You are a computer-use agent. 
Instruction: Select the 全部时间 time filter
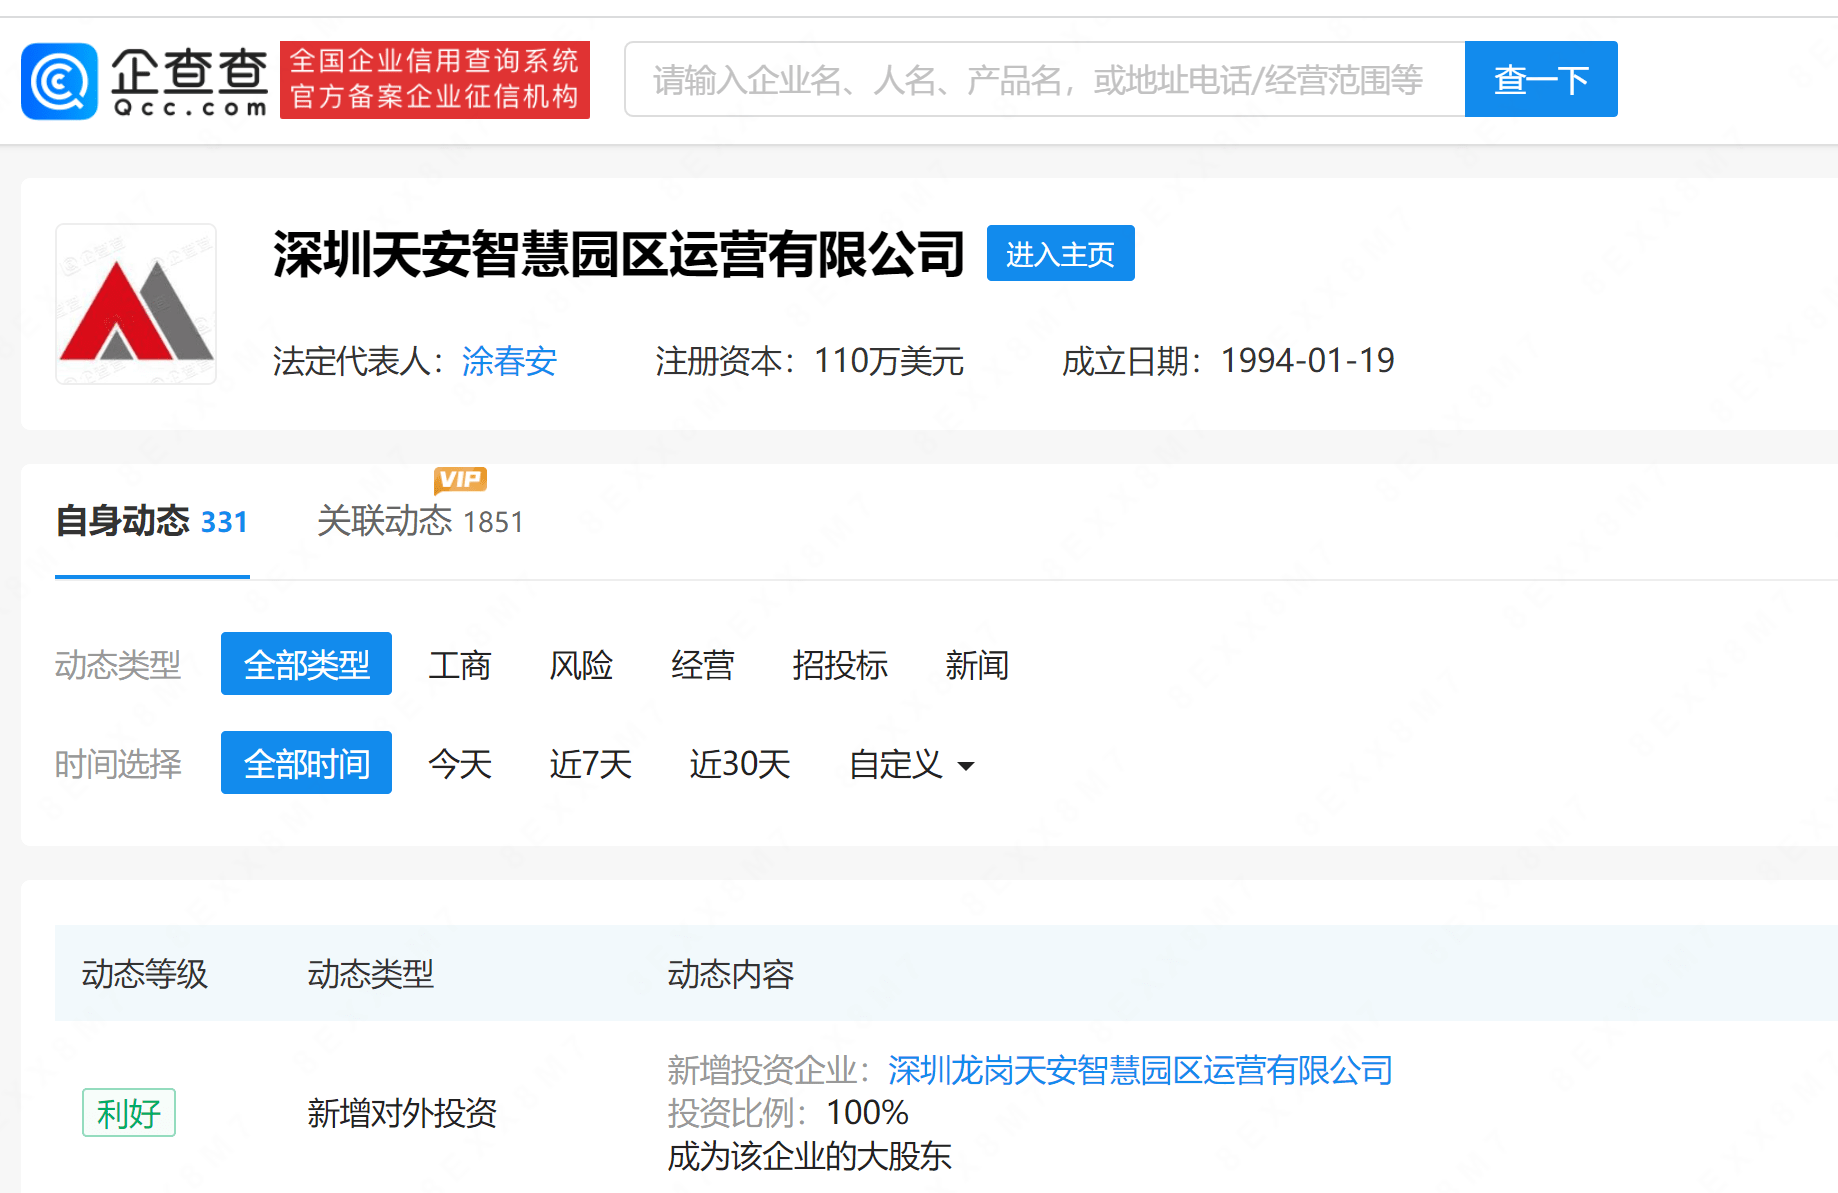click(x=306, y=763)
